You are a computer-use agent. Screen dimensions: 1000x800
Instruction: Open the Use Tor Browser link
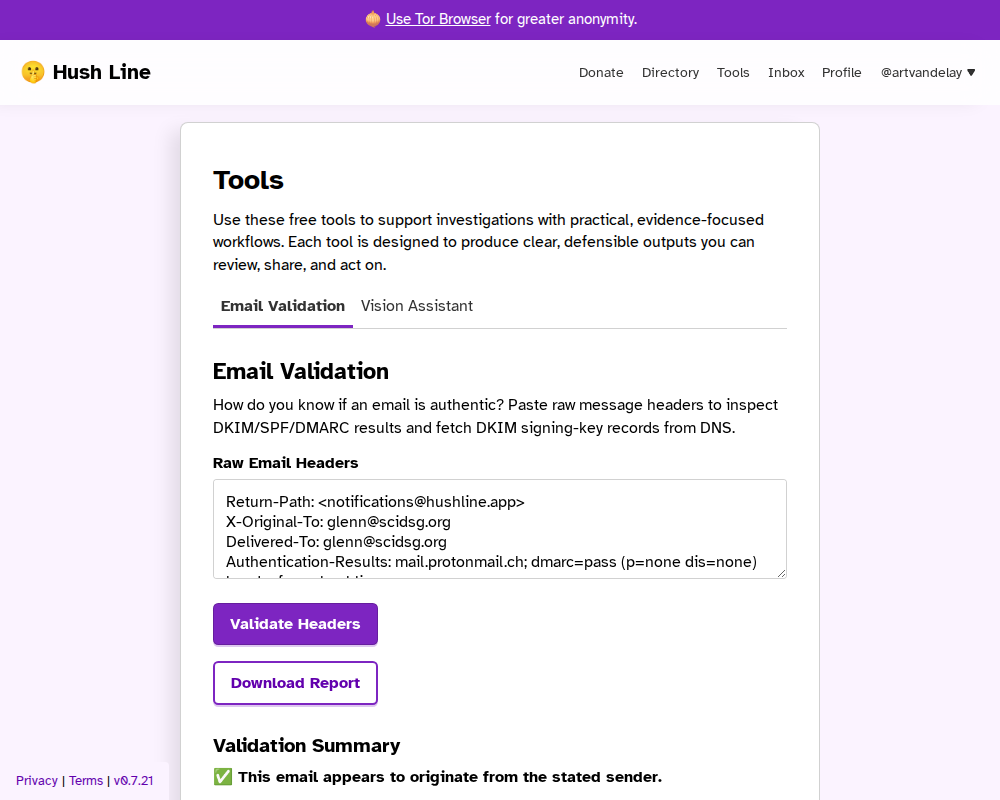(438, 19)
